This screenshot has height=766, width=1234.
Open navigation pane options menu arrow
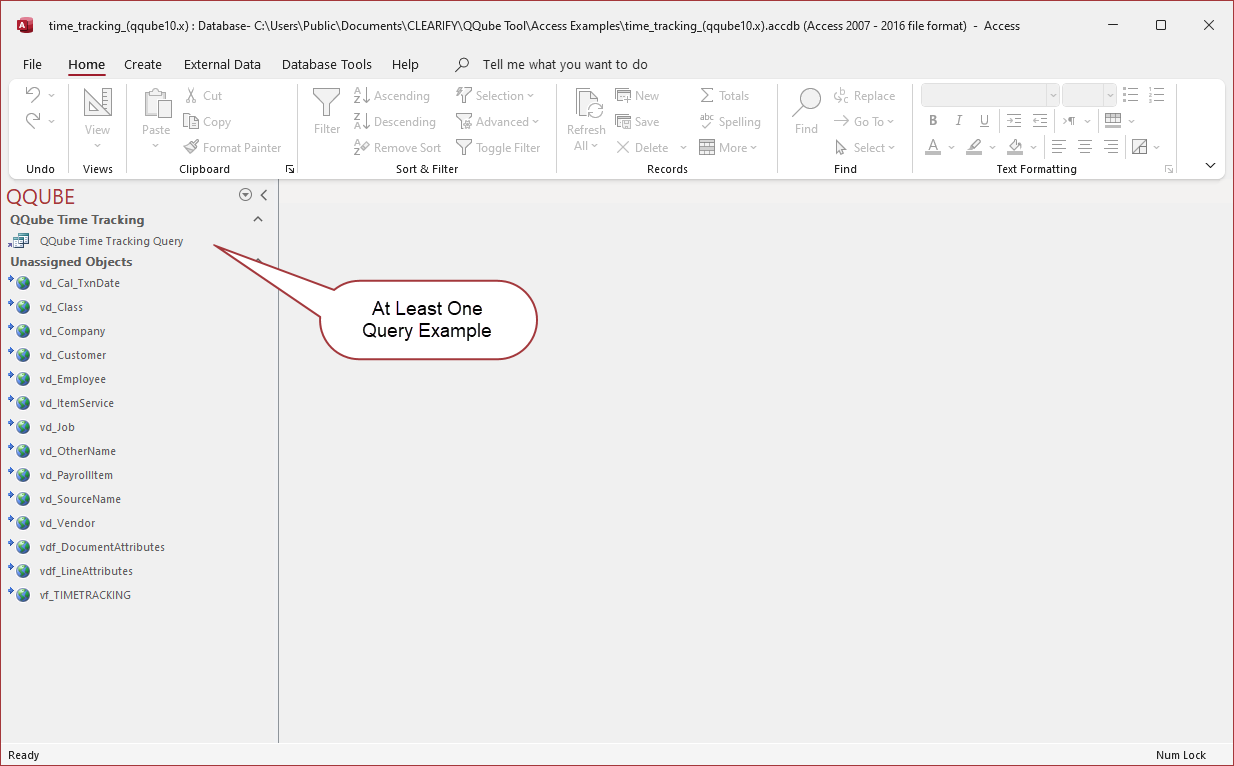click(245, 196)
